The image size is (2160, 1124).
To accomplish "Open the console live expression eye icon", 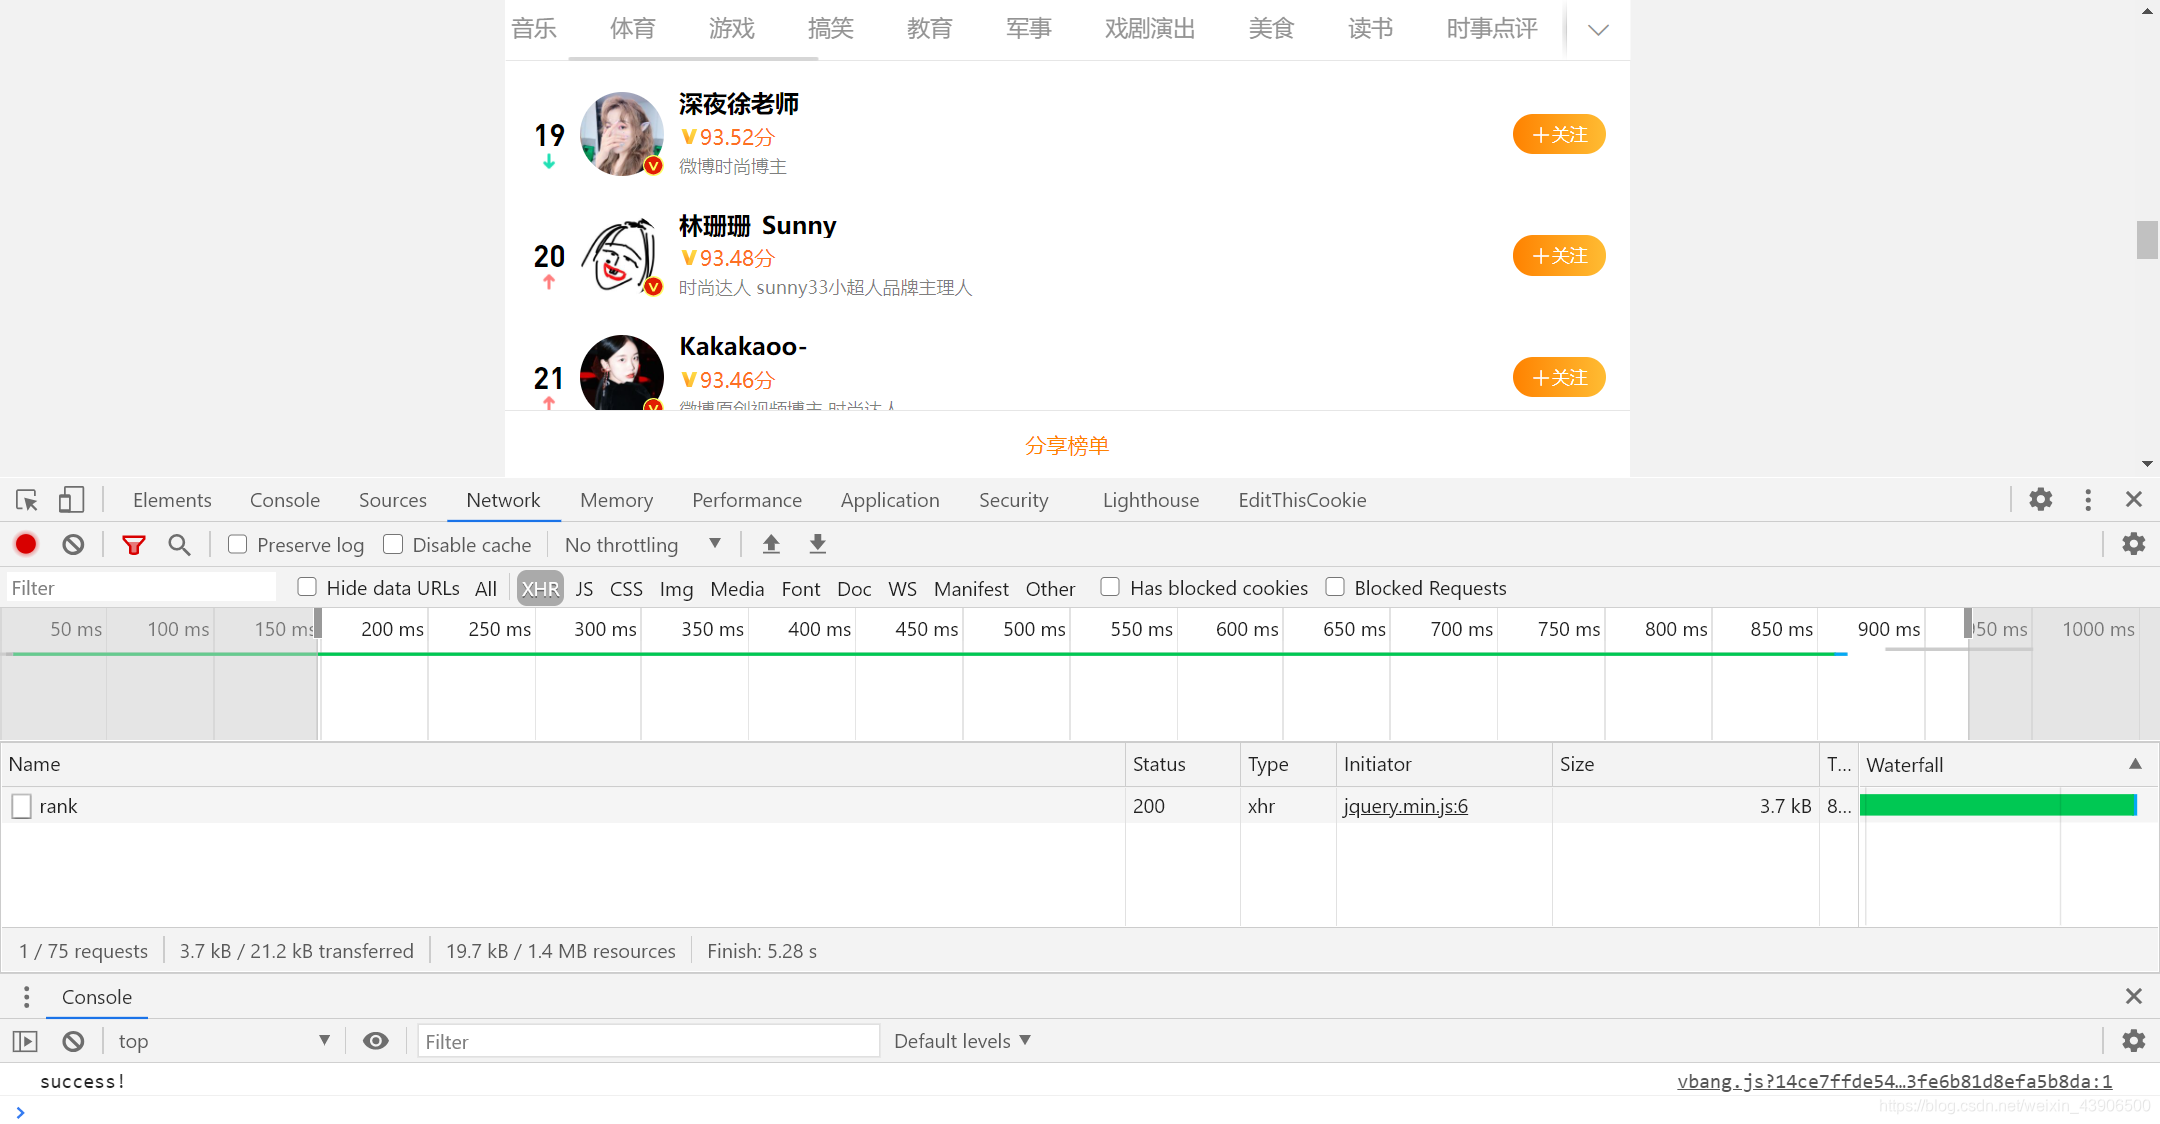I will click(375, 1041).
